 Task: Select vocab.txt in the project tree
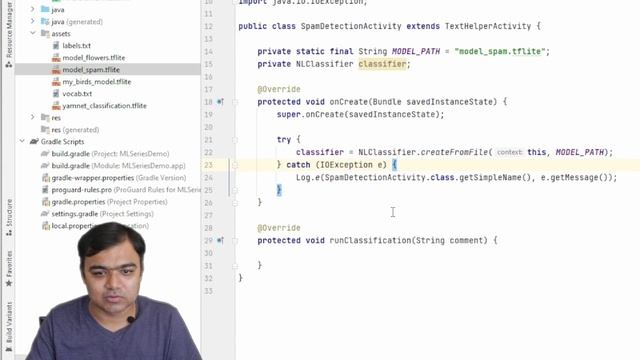77,93
